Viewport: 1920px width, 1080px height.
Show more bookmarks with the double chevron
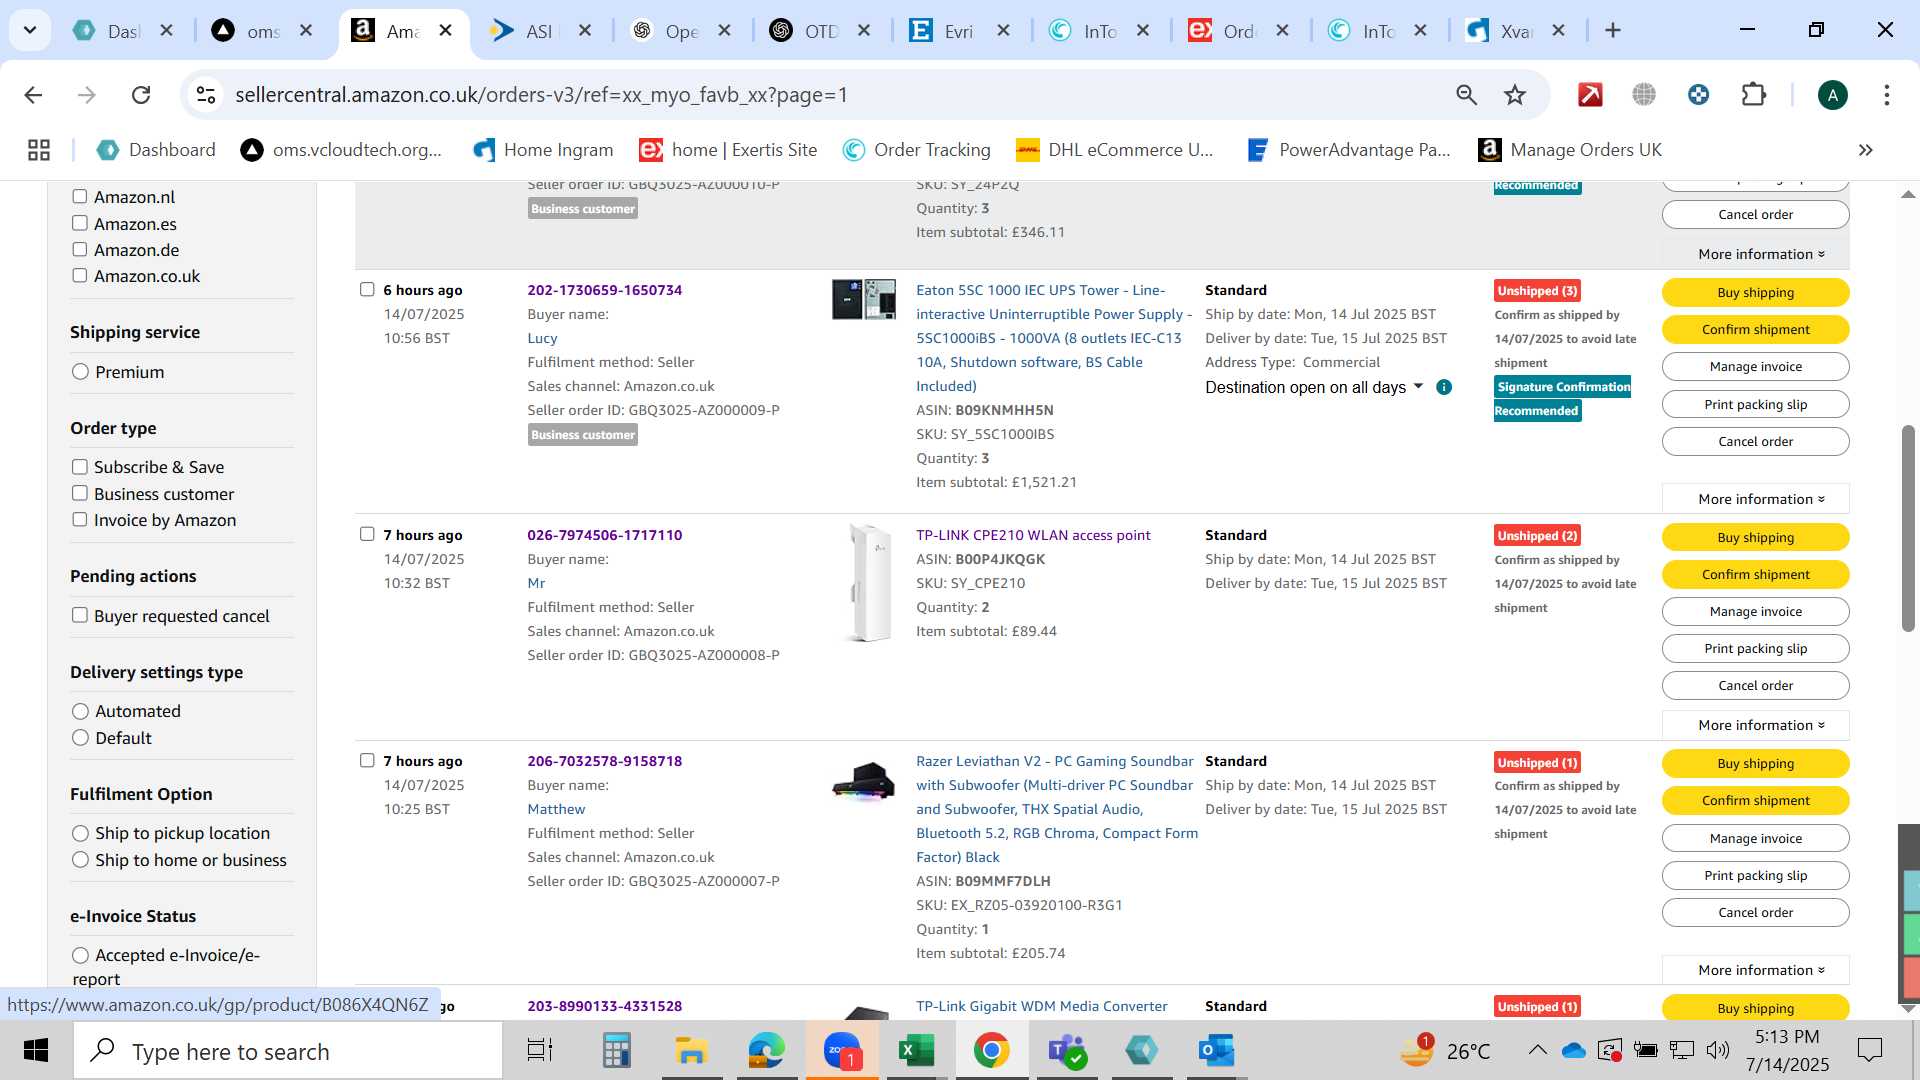coord(1865,150)
